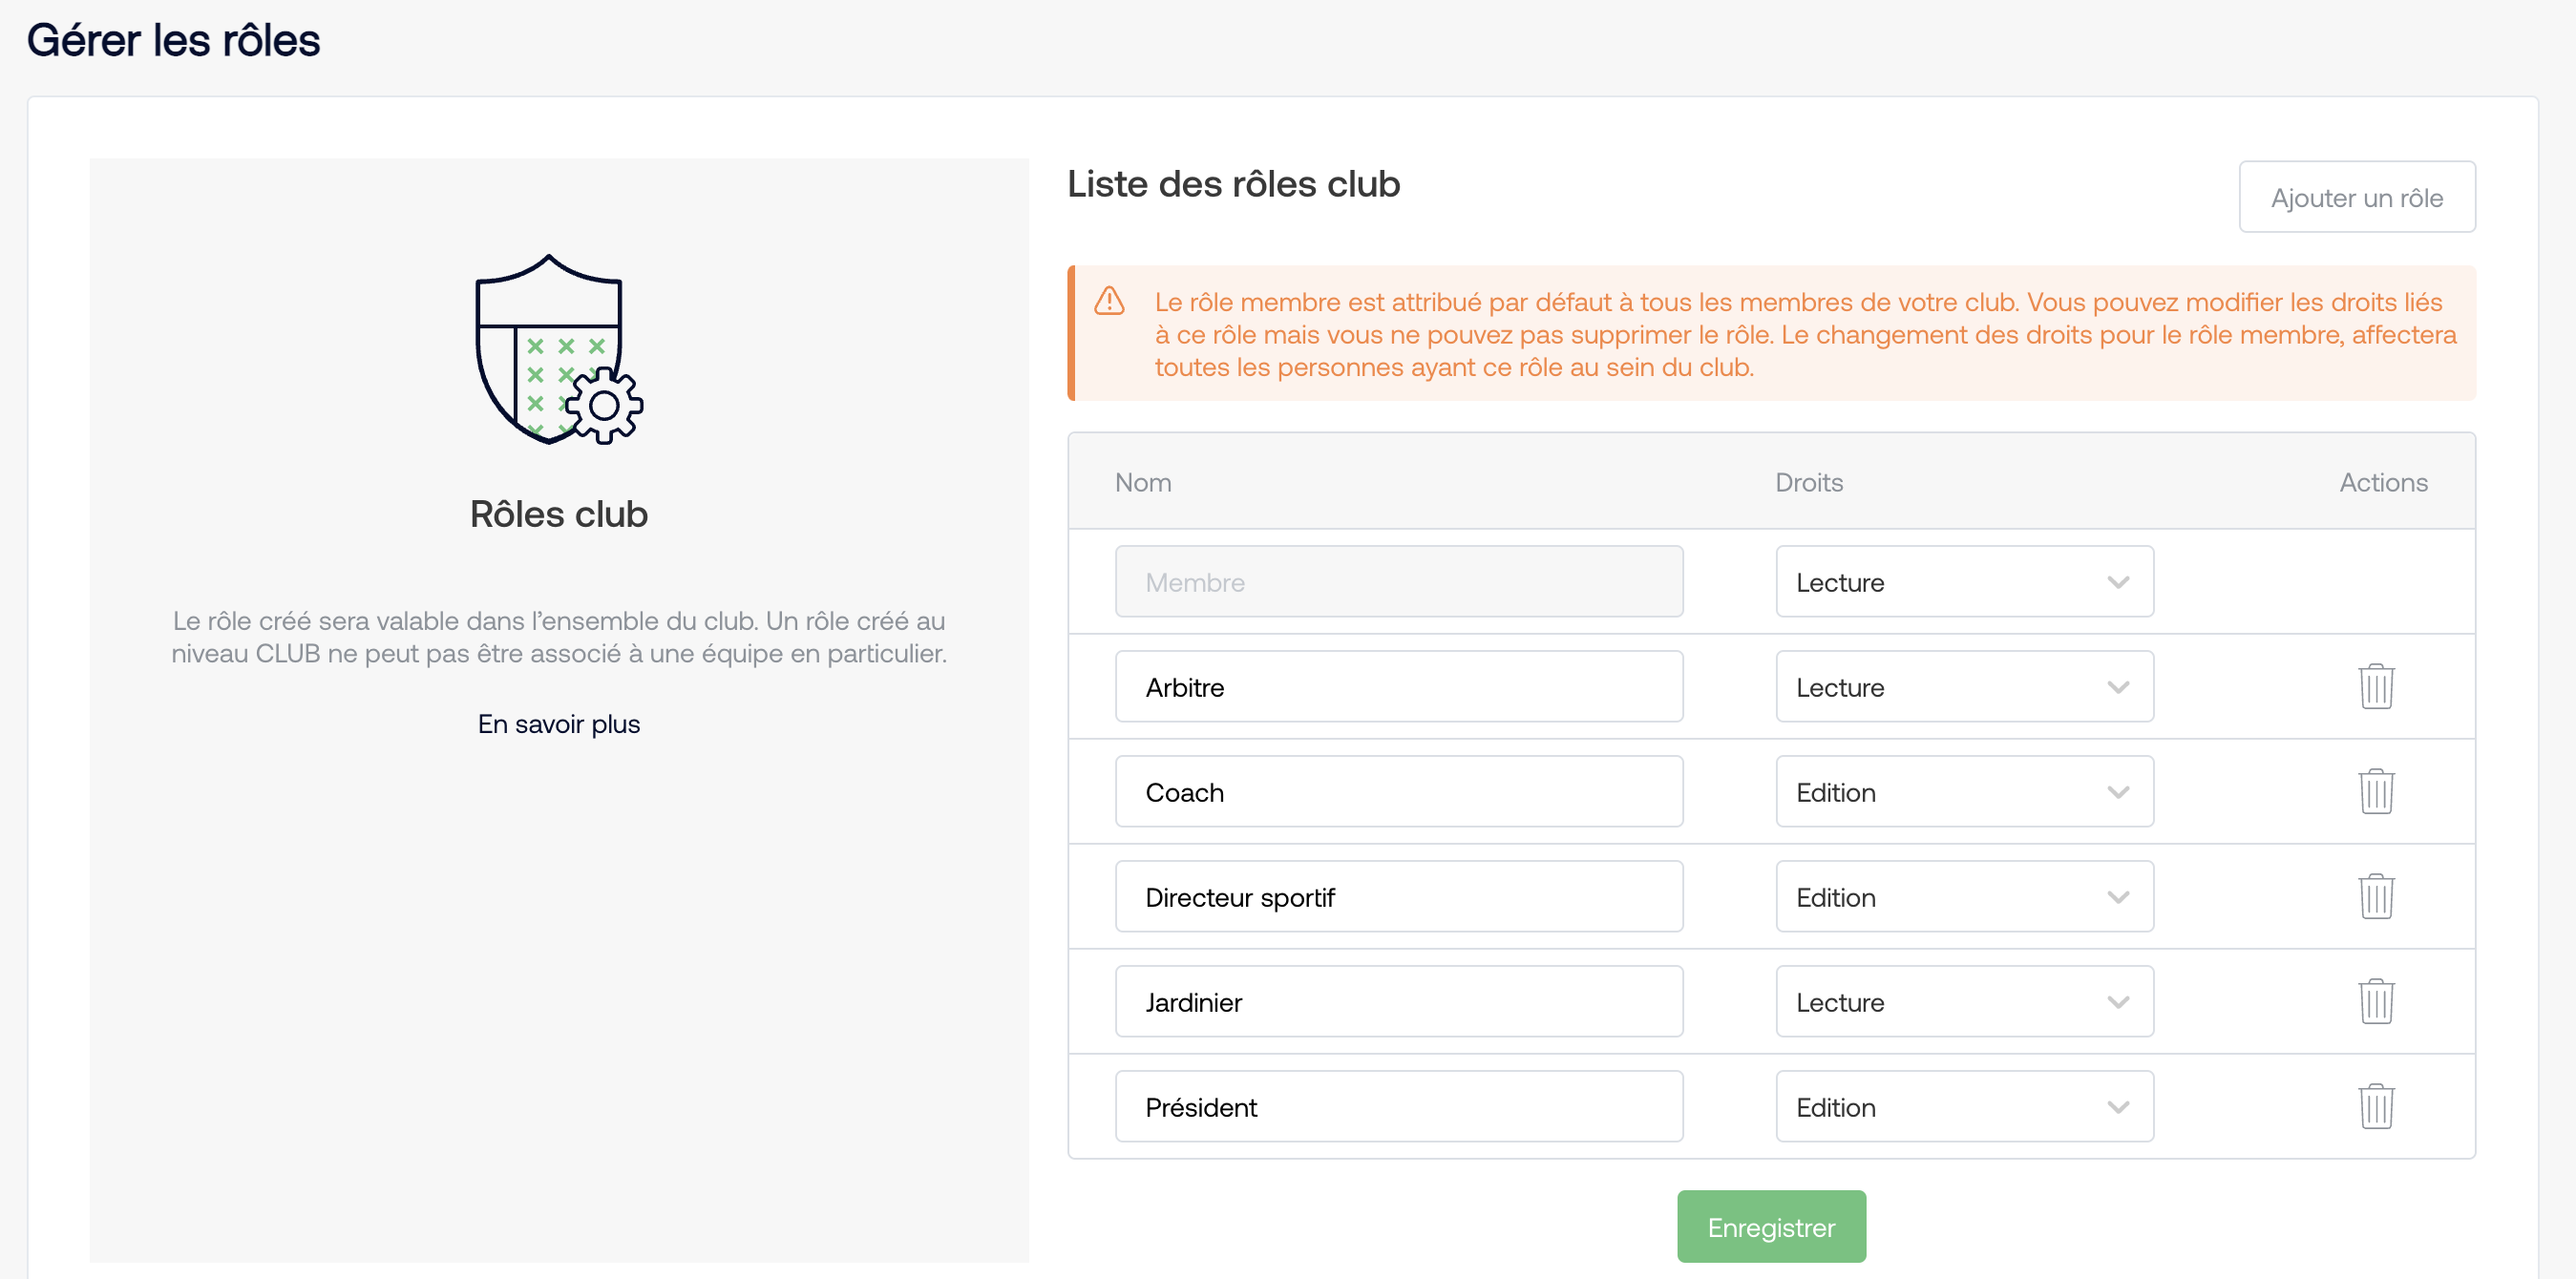Click the Droits column header
Screen dimensions: 2576x1279
[1808, 482]
